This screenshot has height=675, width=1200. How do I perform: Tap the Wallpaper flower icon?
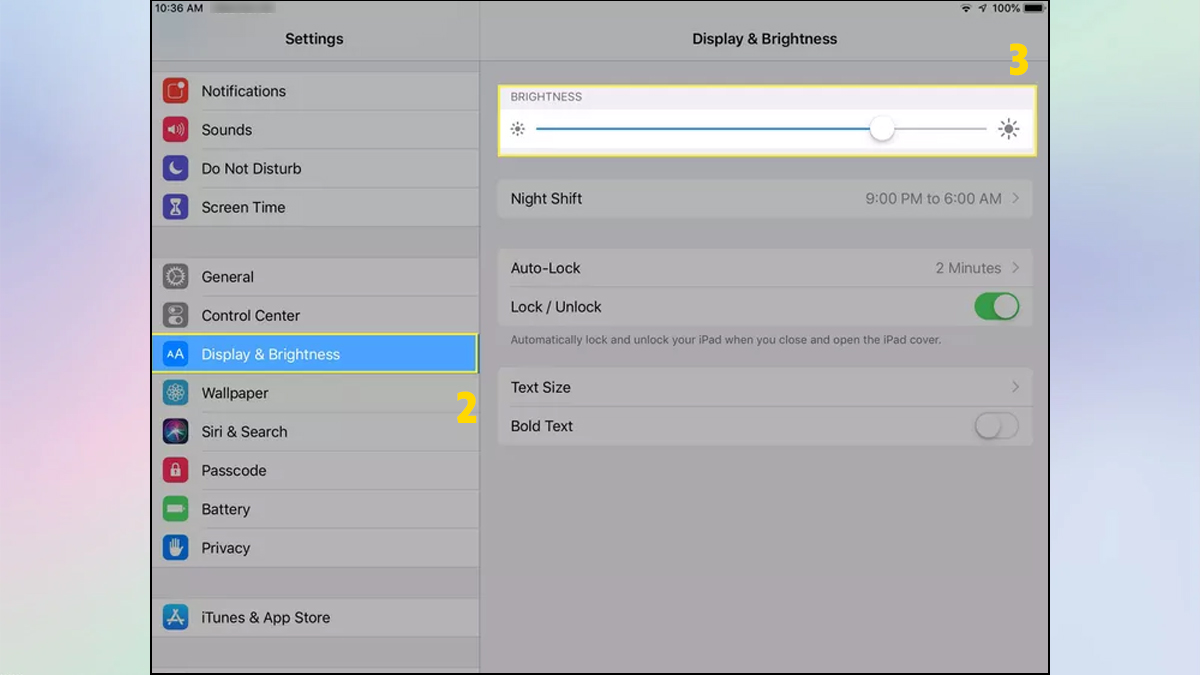click(176, 393)
